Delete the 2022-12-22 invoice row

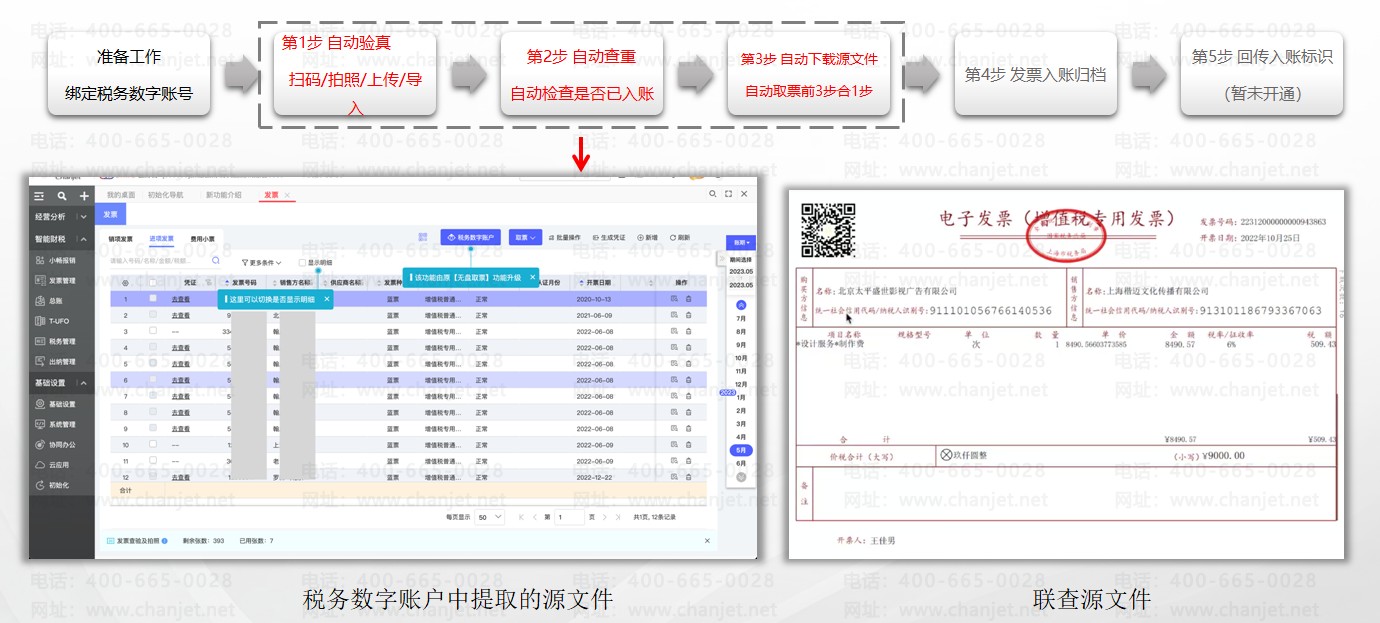coord(688,477)
